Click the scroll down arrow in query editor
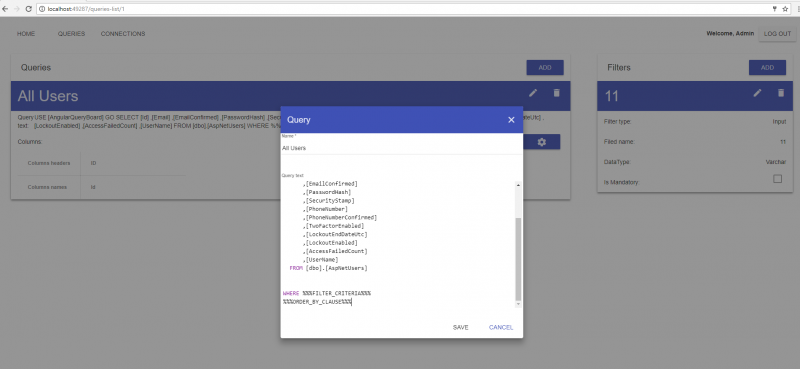The height and width of the screenshot is (369, 800). click(x=518, y=304)
